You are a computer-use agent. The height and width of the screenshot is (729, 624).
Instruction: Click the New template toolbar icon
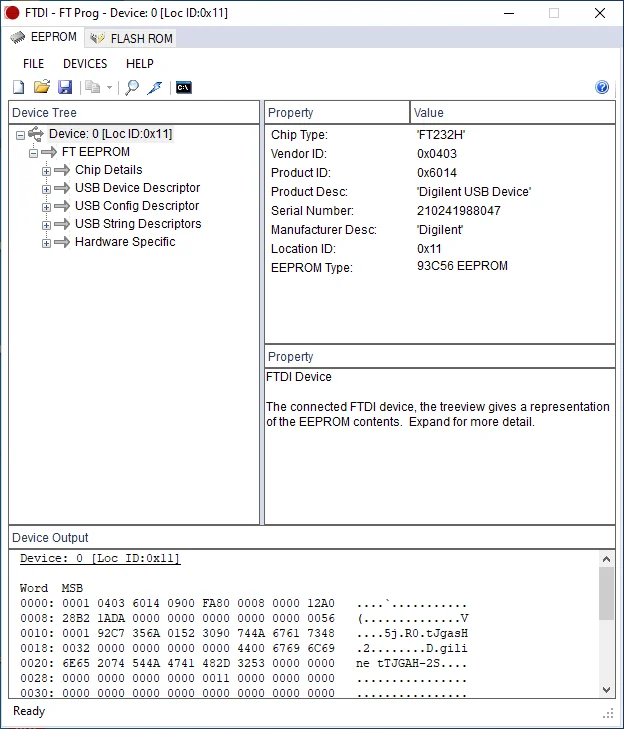(x=19, y=87)
